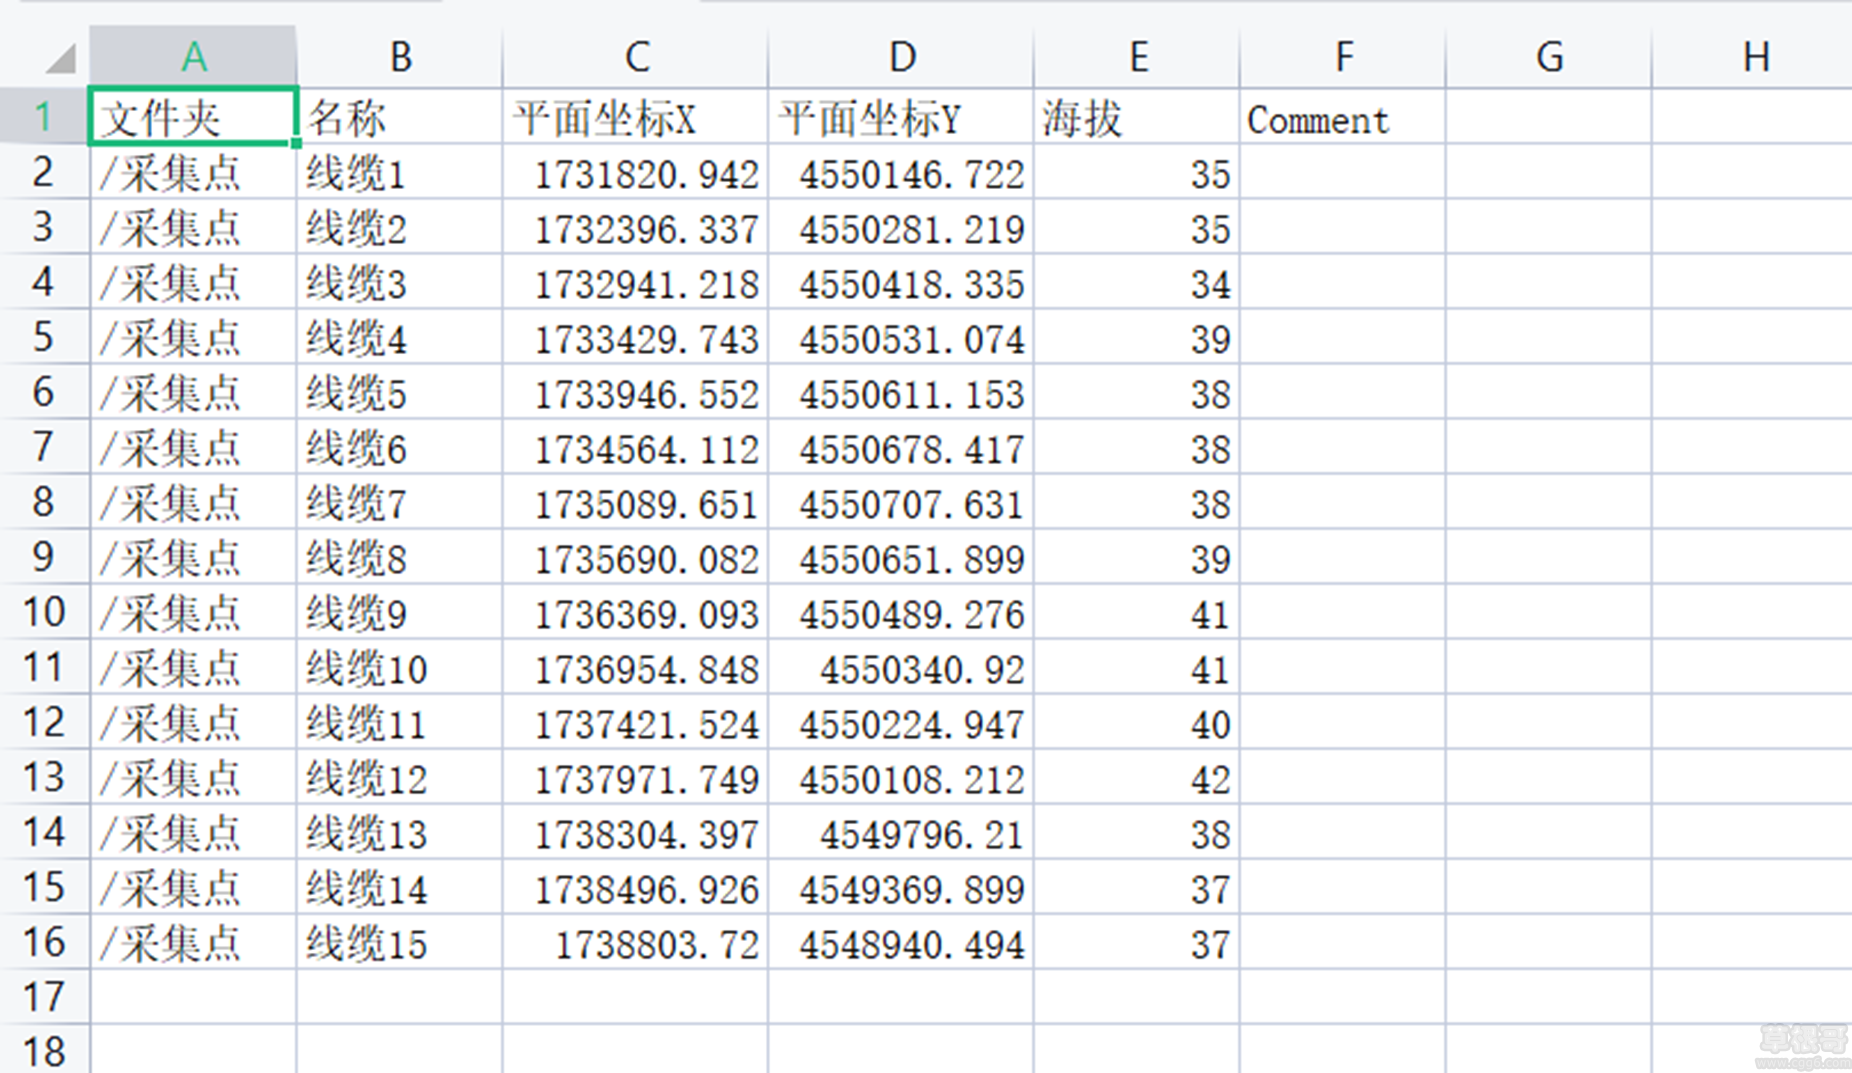Select cell containing 线缆14
The image size is (1852, 1073).
coord(400,887)
